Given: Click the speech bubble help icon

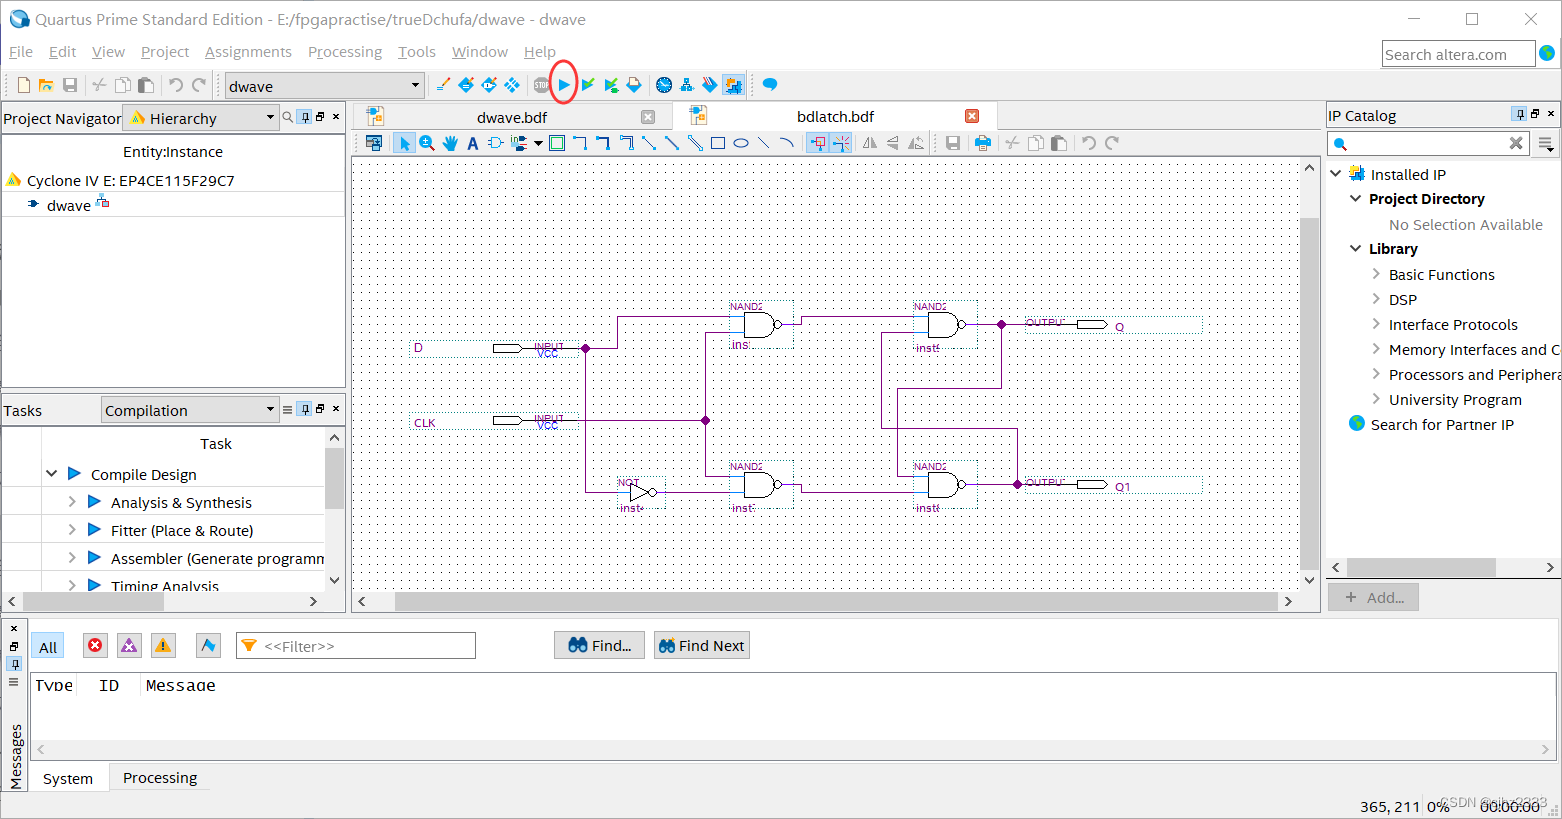Looking at the screenshot, I should point(770,85).
